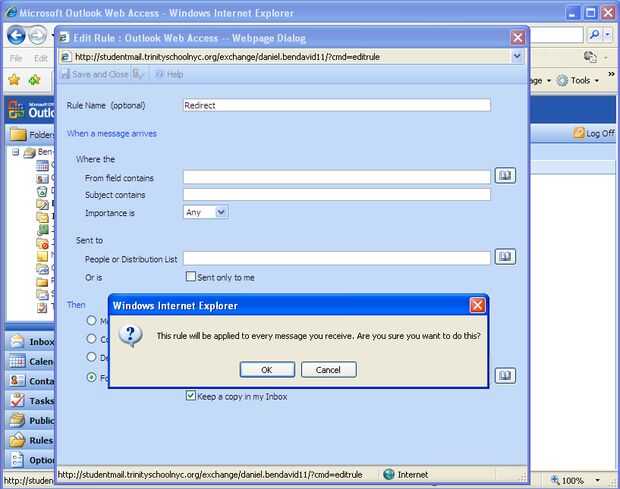Select the selected Forward radio option

tap(91, 377)
